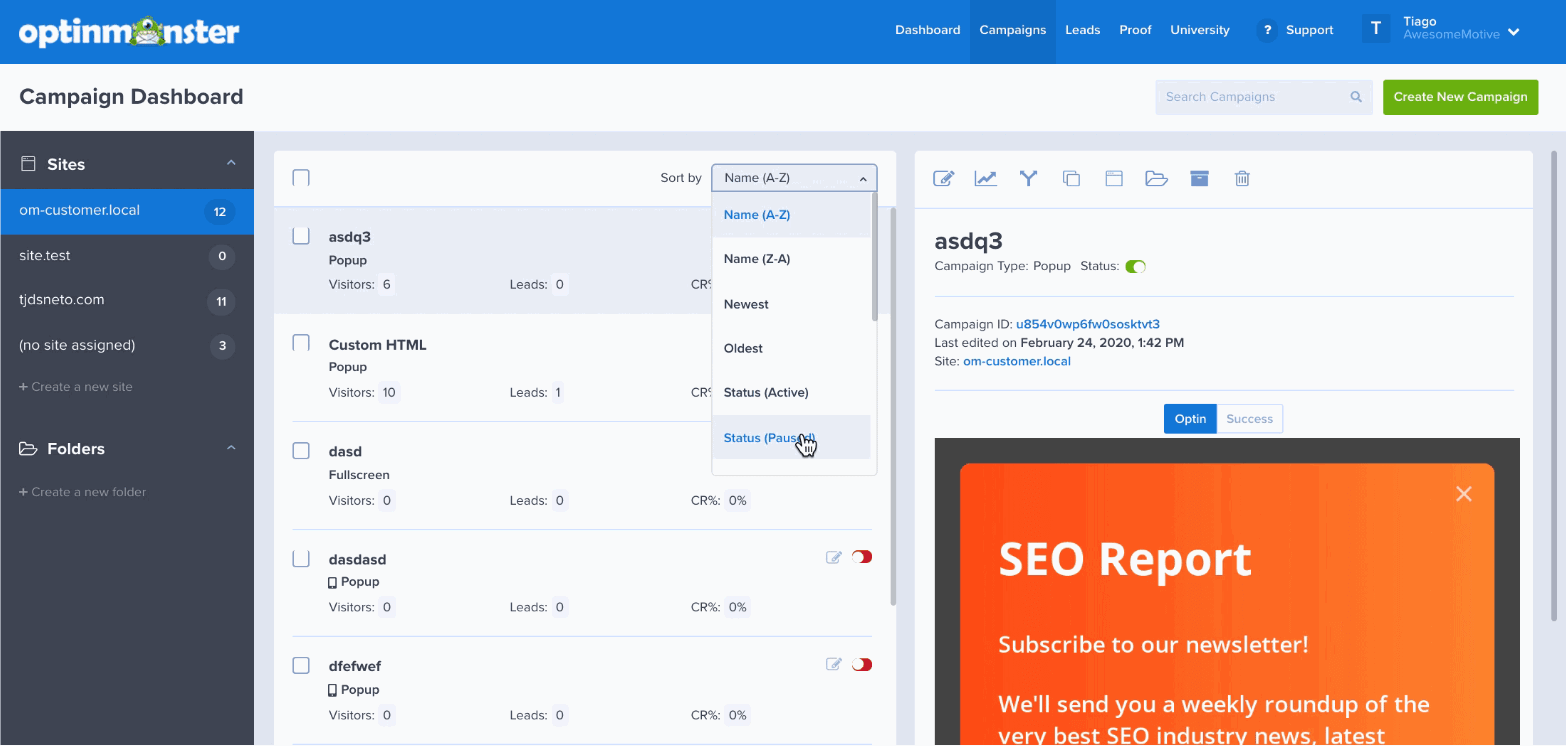Screen dimensions: 1566x746
Task: Duplicate the asdq3 campaign
Action: pyautogui.click(x=1071, y=178)
